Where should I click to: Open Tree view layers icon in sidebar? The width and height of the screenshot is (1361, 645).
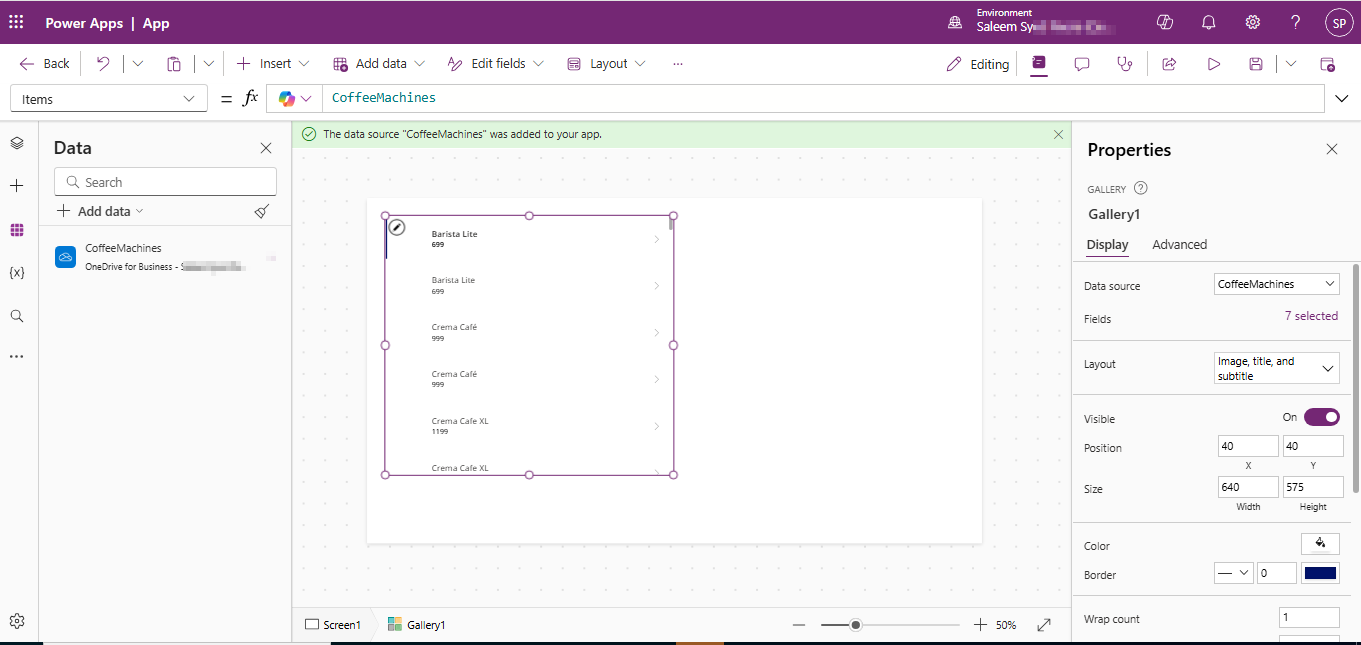(x=17, y=143)
